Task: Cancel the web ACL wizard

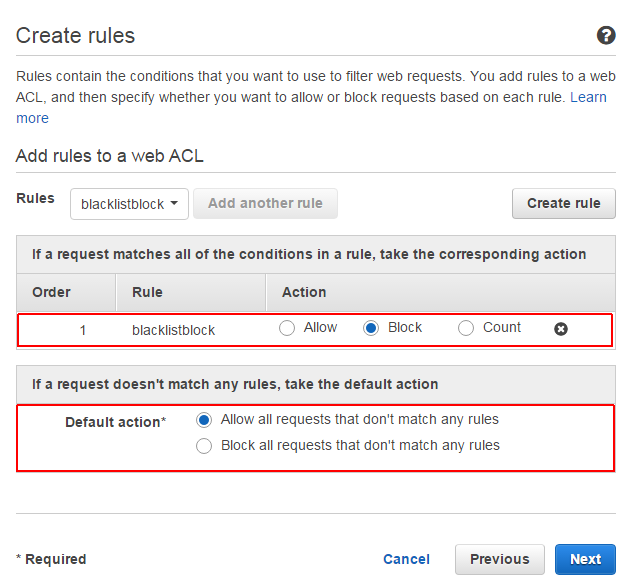Action: (406, 559)
